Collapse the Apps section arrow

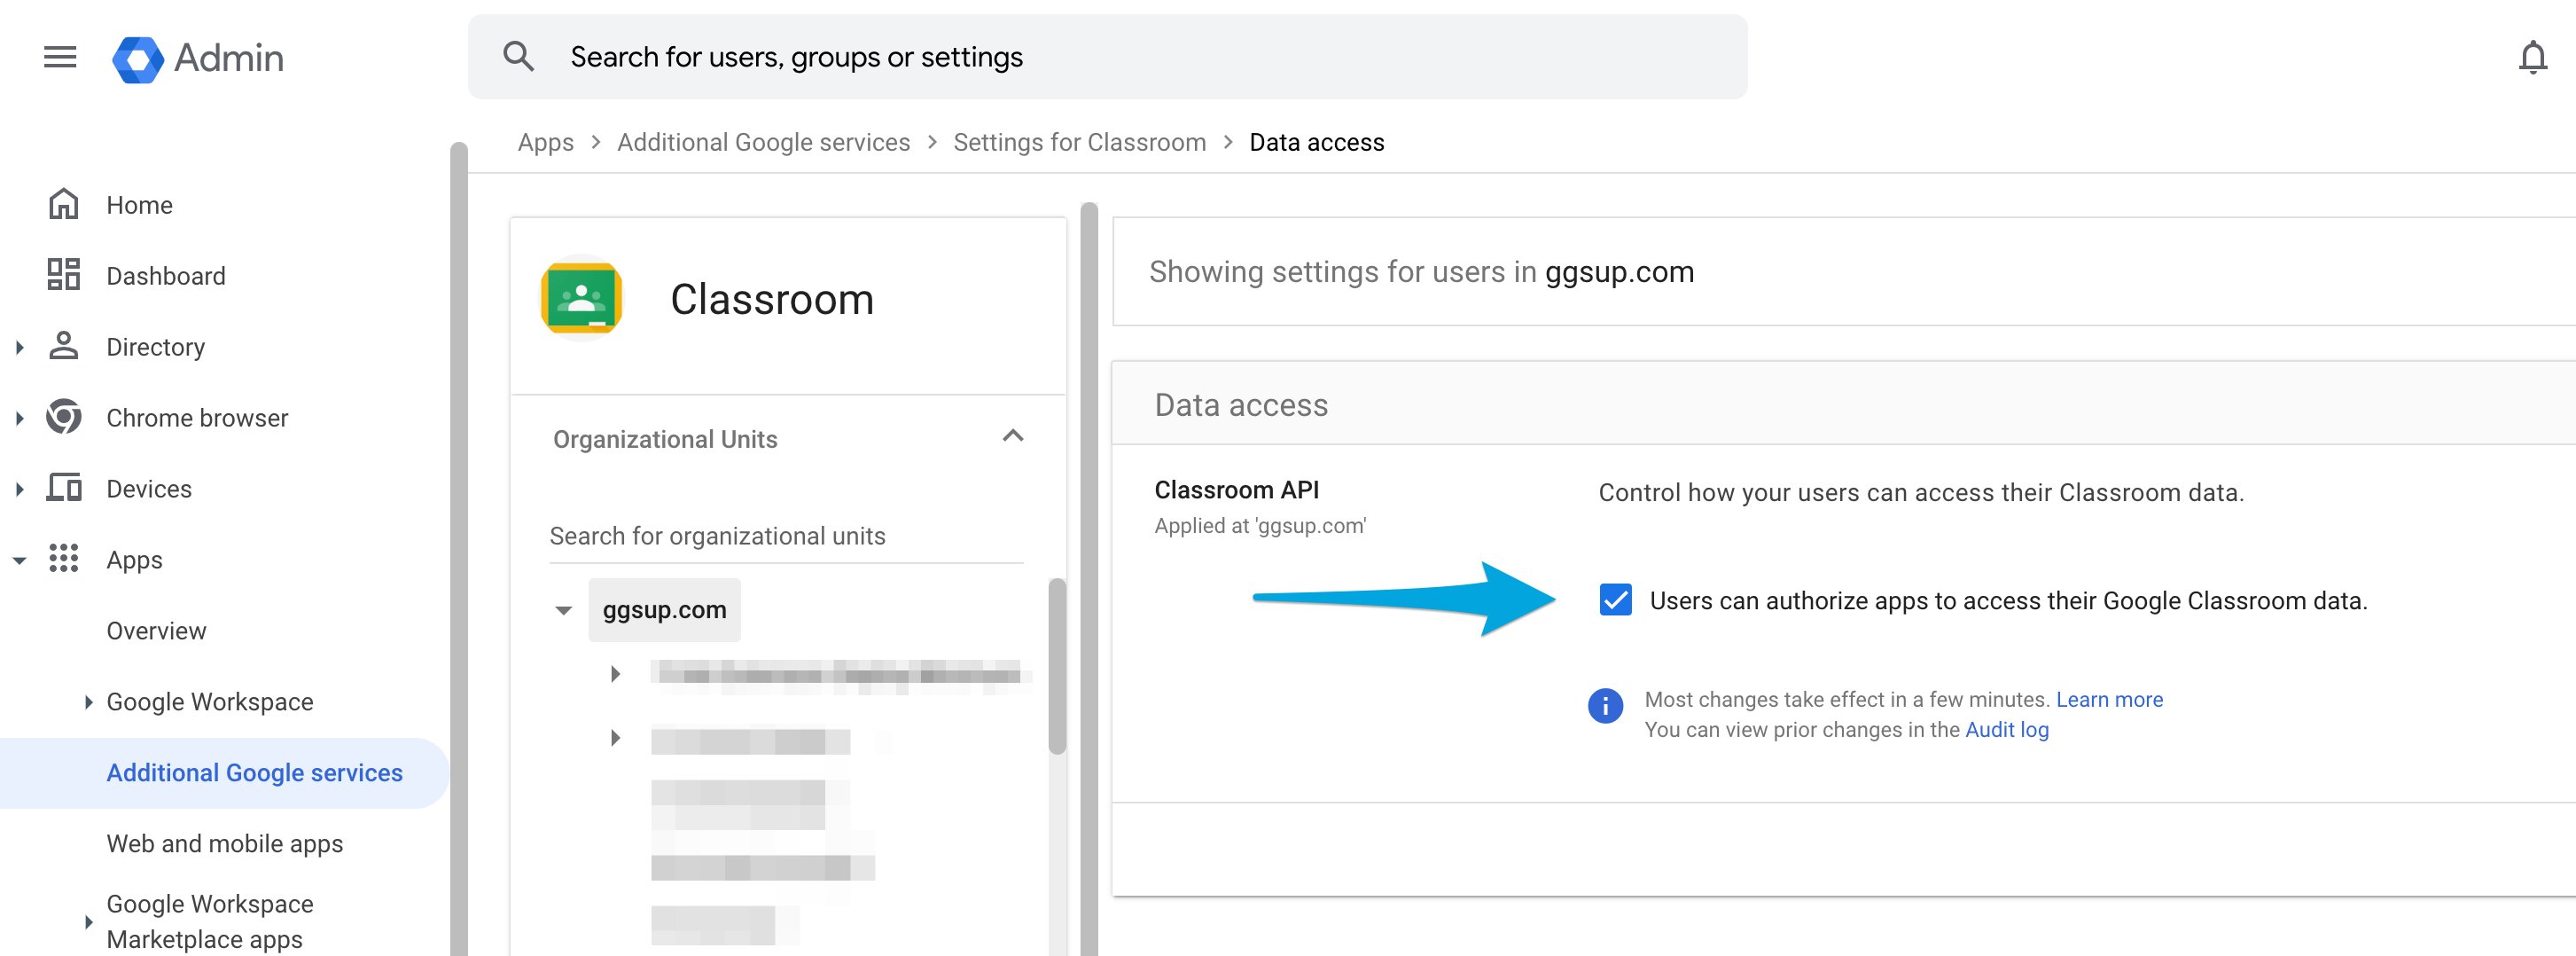(x=19, y=561)
